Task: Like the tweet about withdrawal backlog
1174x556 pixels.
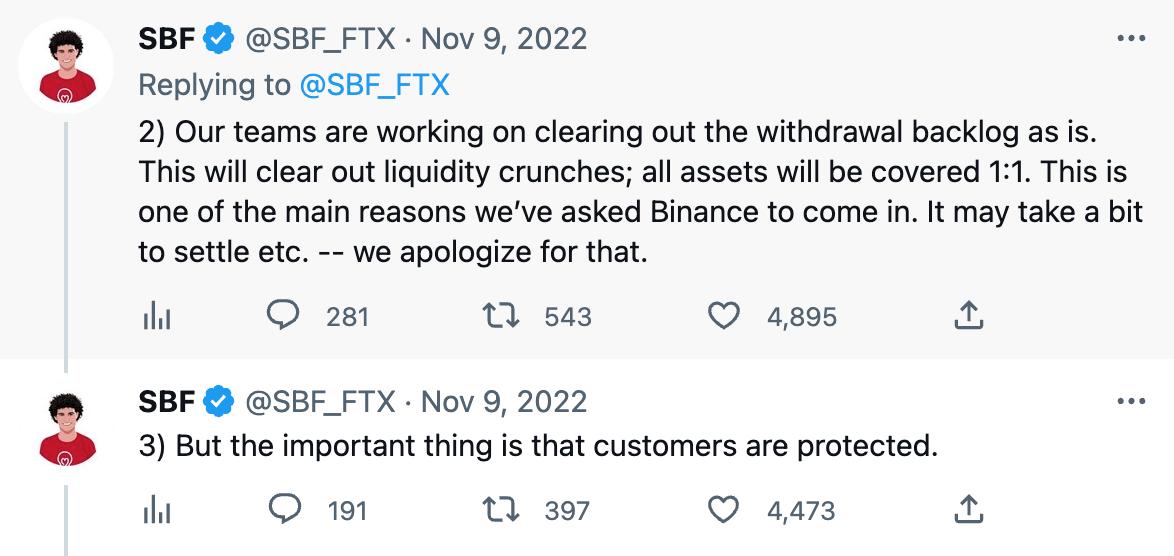Action: [x=722, y=316]
